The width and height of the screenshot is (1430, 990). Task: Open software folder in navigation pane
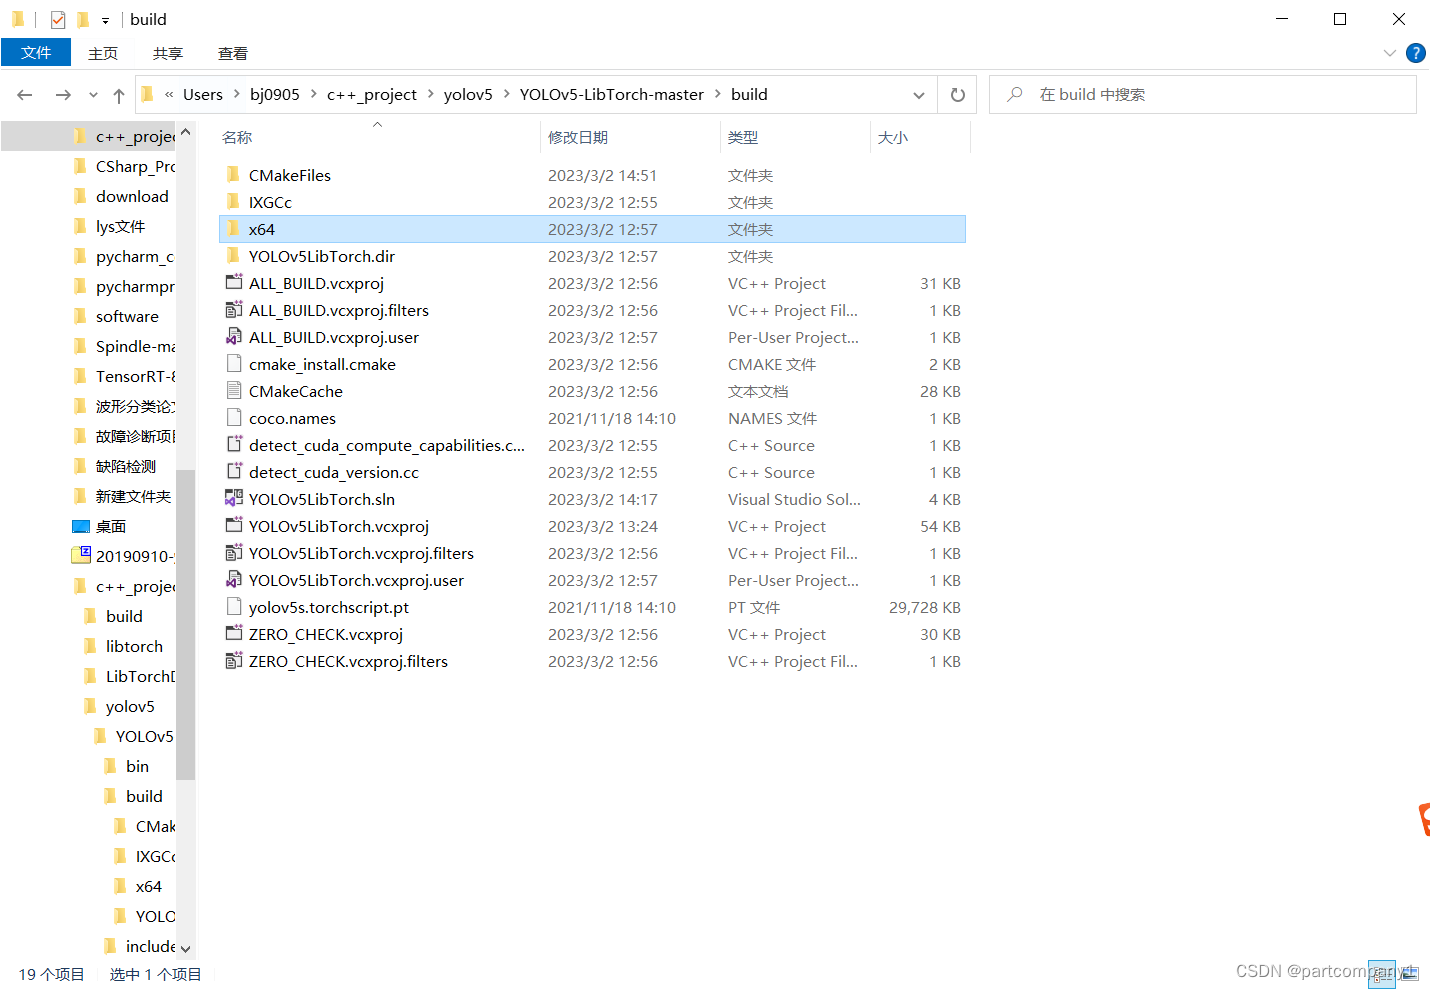pyautogui.click(x=127, y=316)
